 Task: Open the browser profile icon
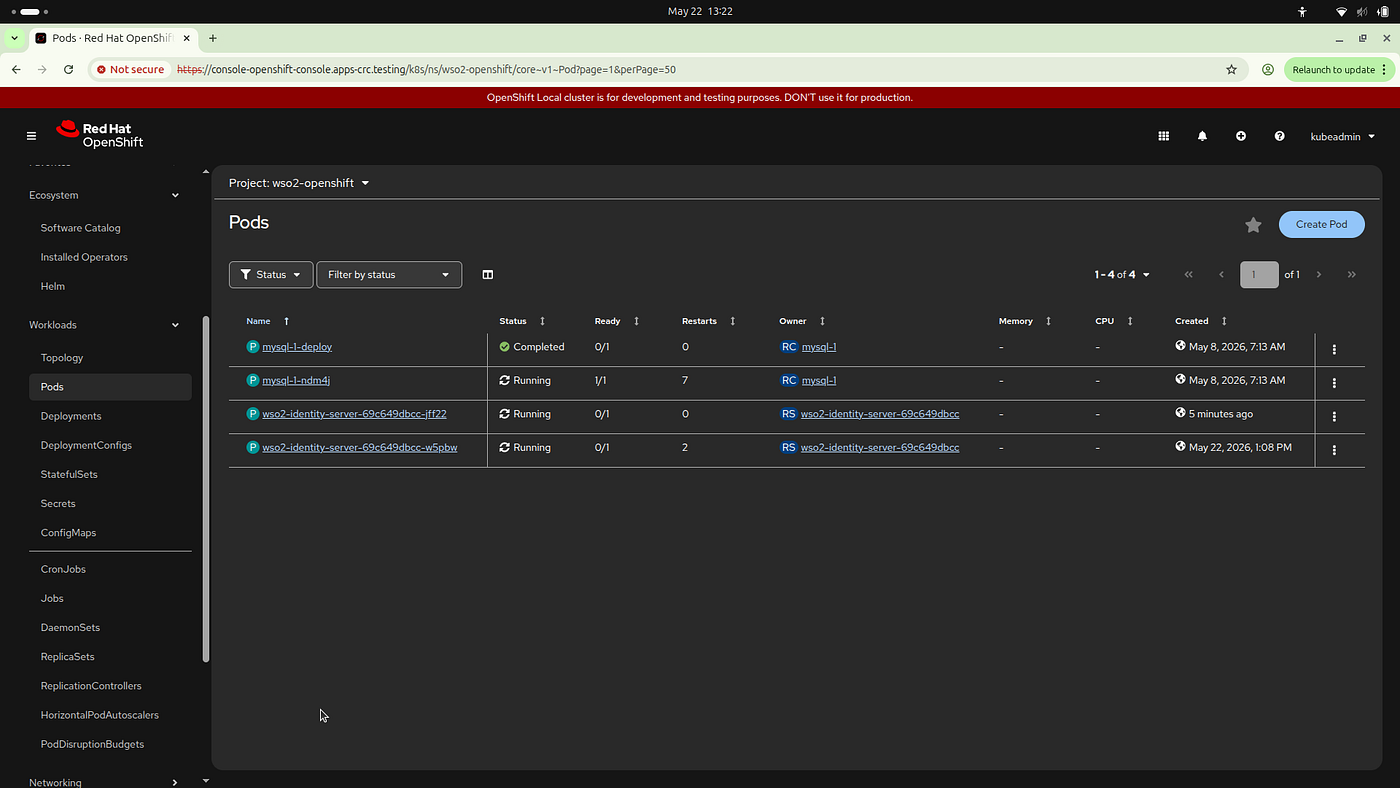[x=1267, y=70]
